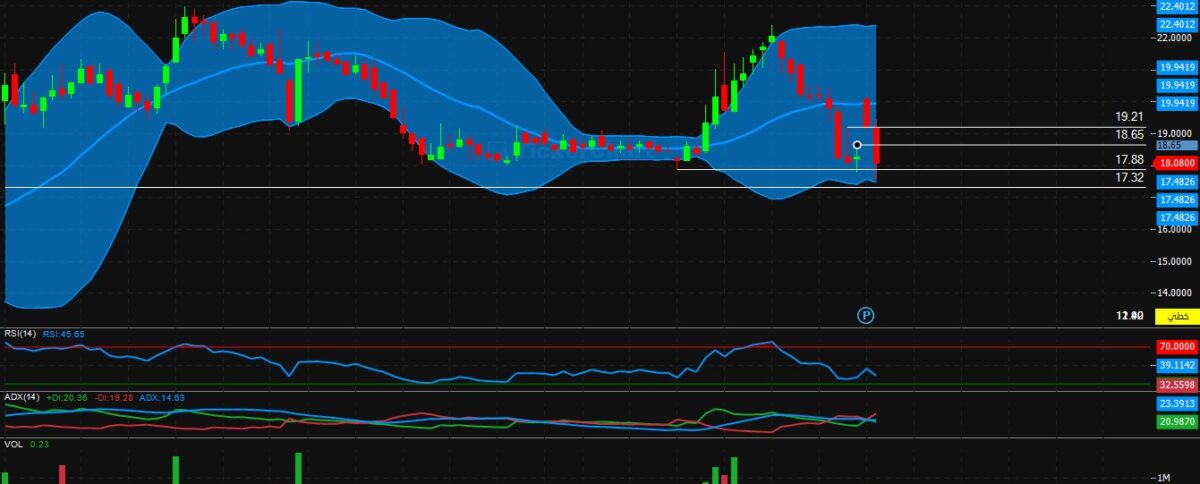Select the RSI(14) indicator label
The height and width of the screenshot is (484, 1200).
coord(20,334)
